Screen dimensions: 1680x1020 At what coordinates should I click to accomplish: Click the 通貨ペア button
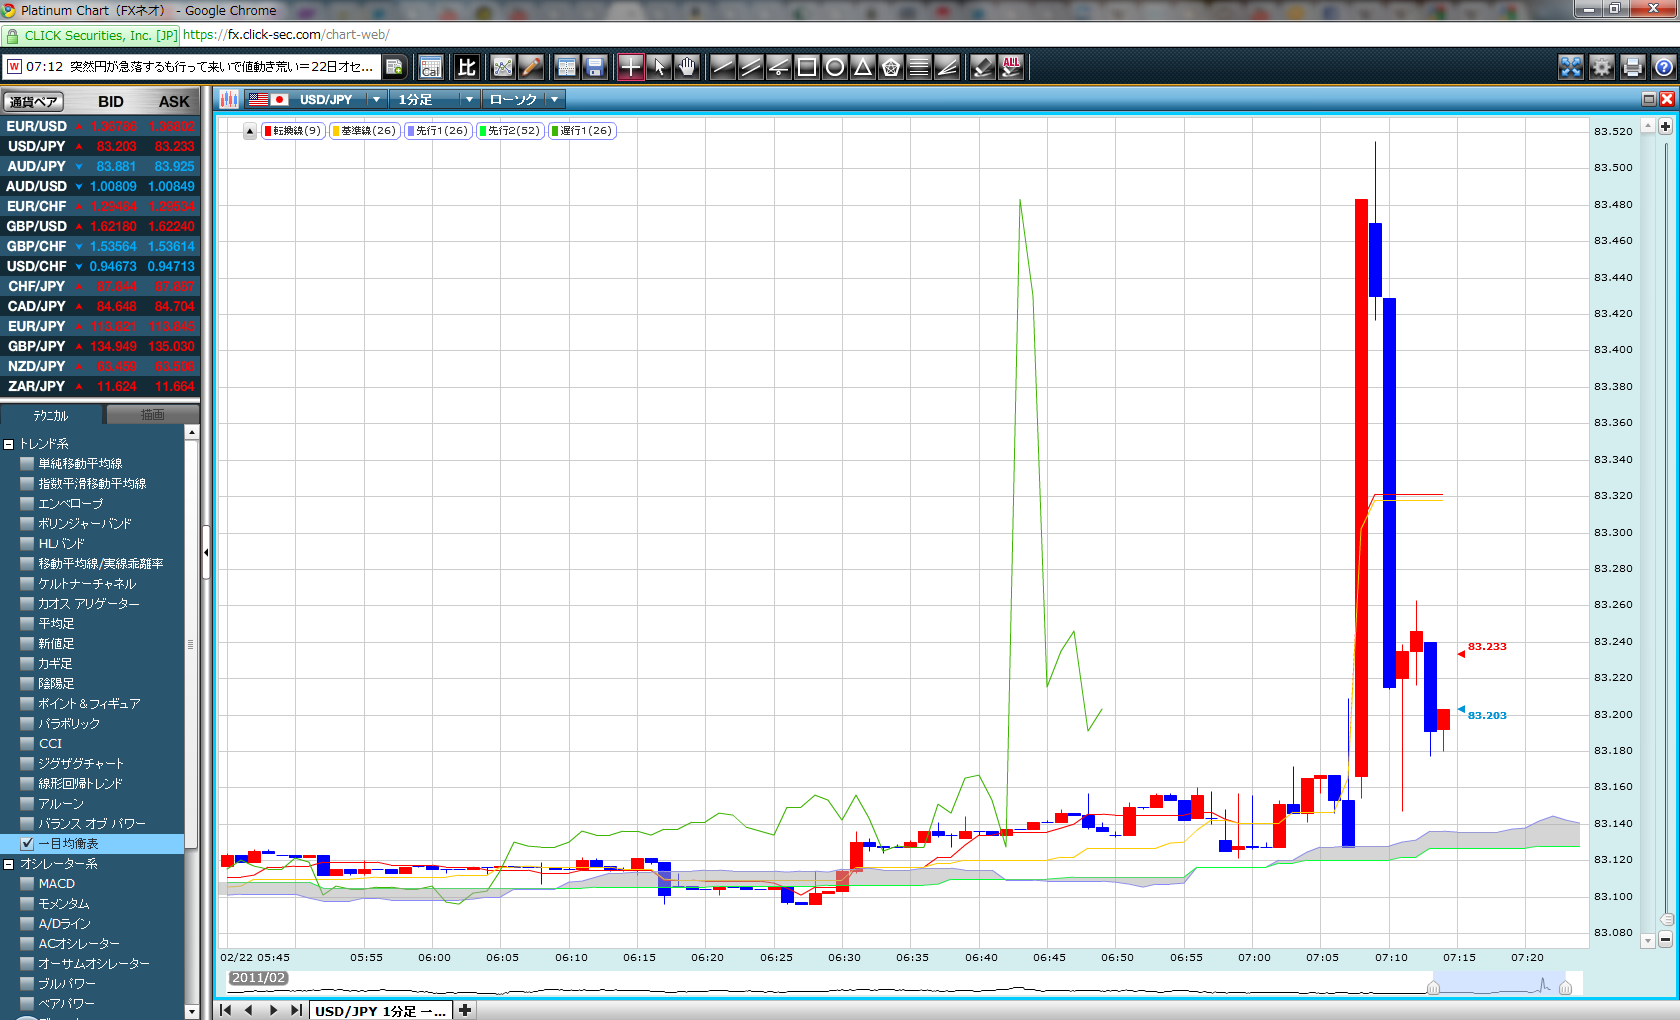[33, 102]
